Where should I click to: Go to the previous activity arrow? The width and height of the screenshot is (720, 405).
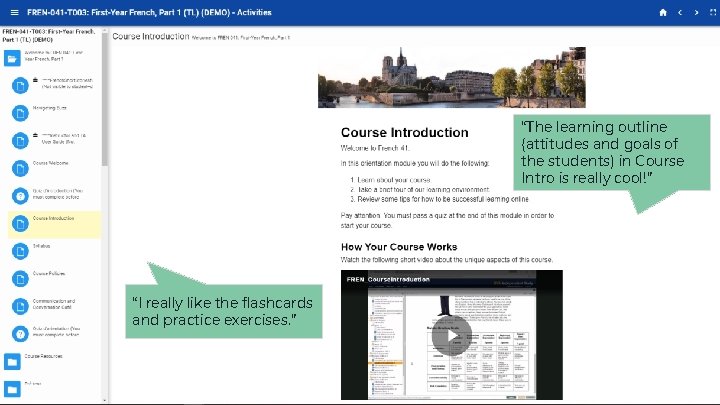click(x=680, y=12)
